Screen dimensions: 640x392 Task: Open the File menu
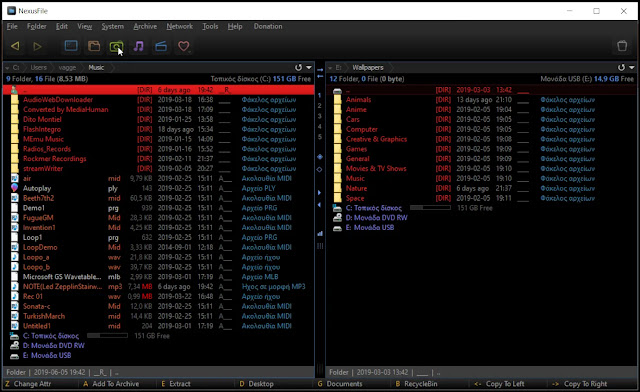(12, 26)
